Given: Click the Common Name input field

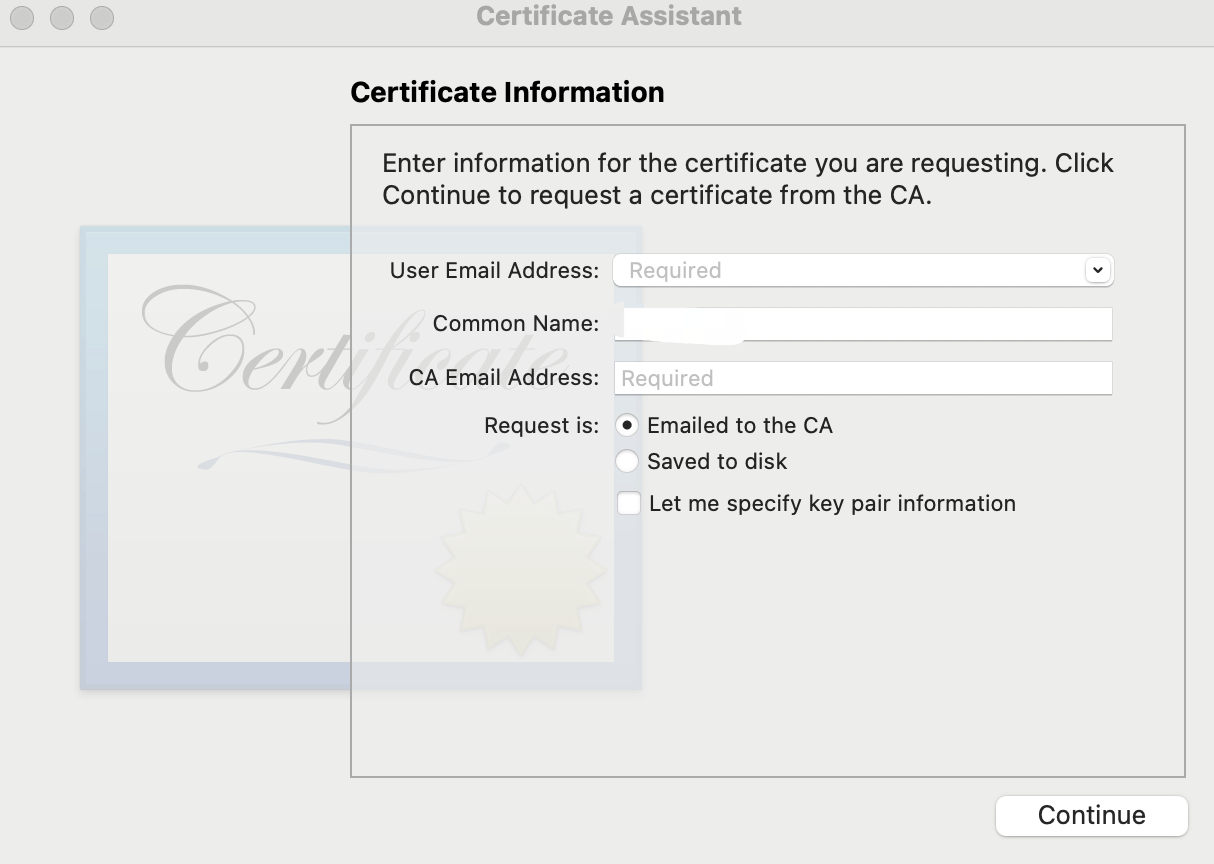Looking at the screenshot, I should (862, 324).
